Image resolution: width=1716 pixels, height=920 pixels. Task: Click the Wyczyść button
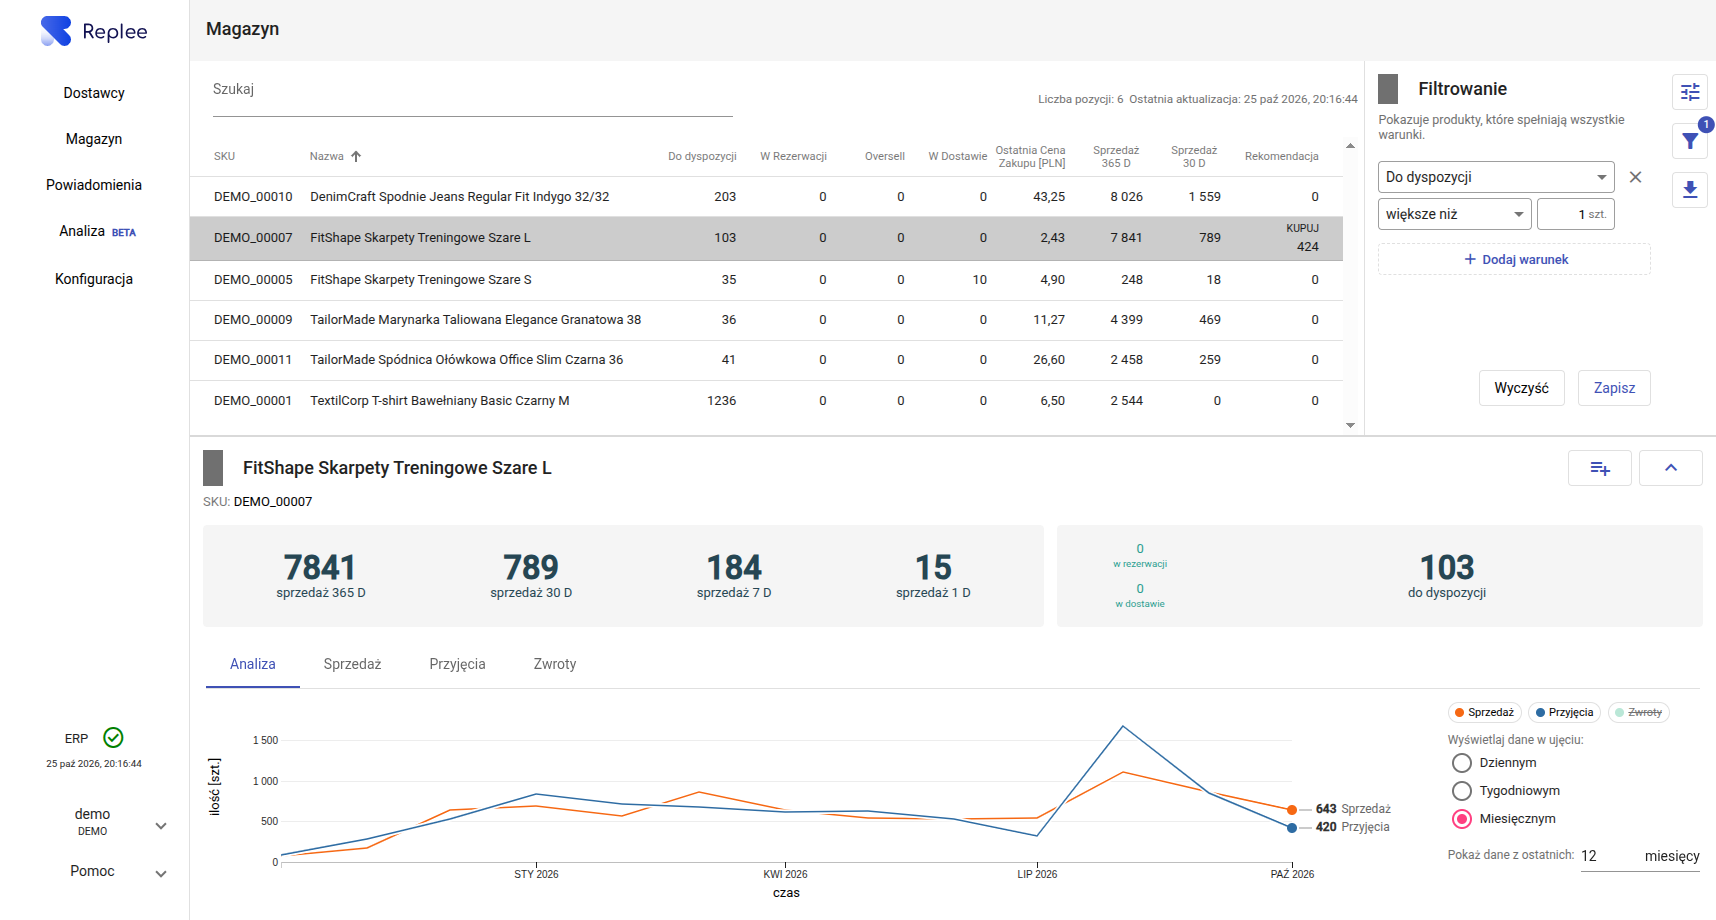tap(1522, 388)
